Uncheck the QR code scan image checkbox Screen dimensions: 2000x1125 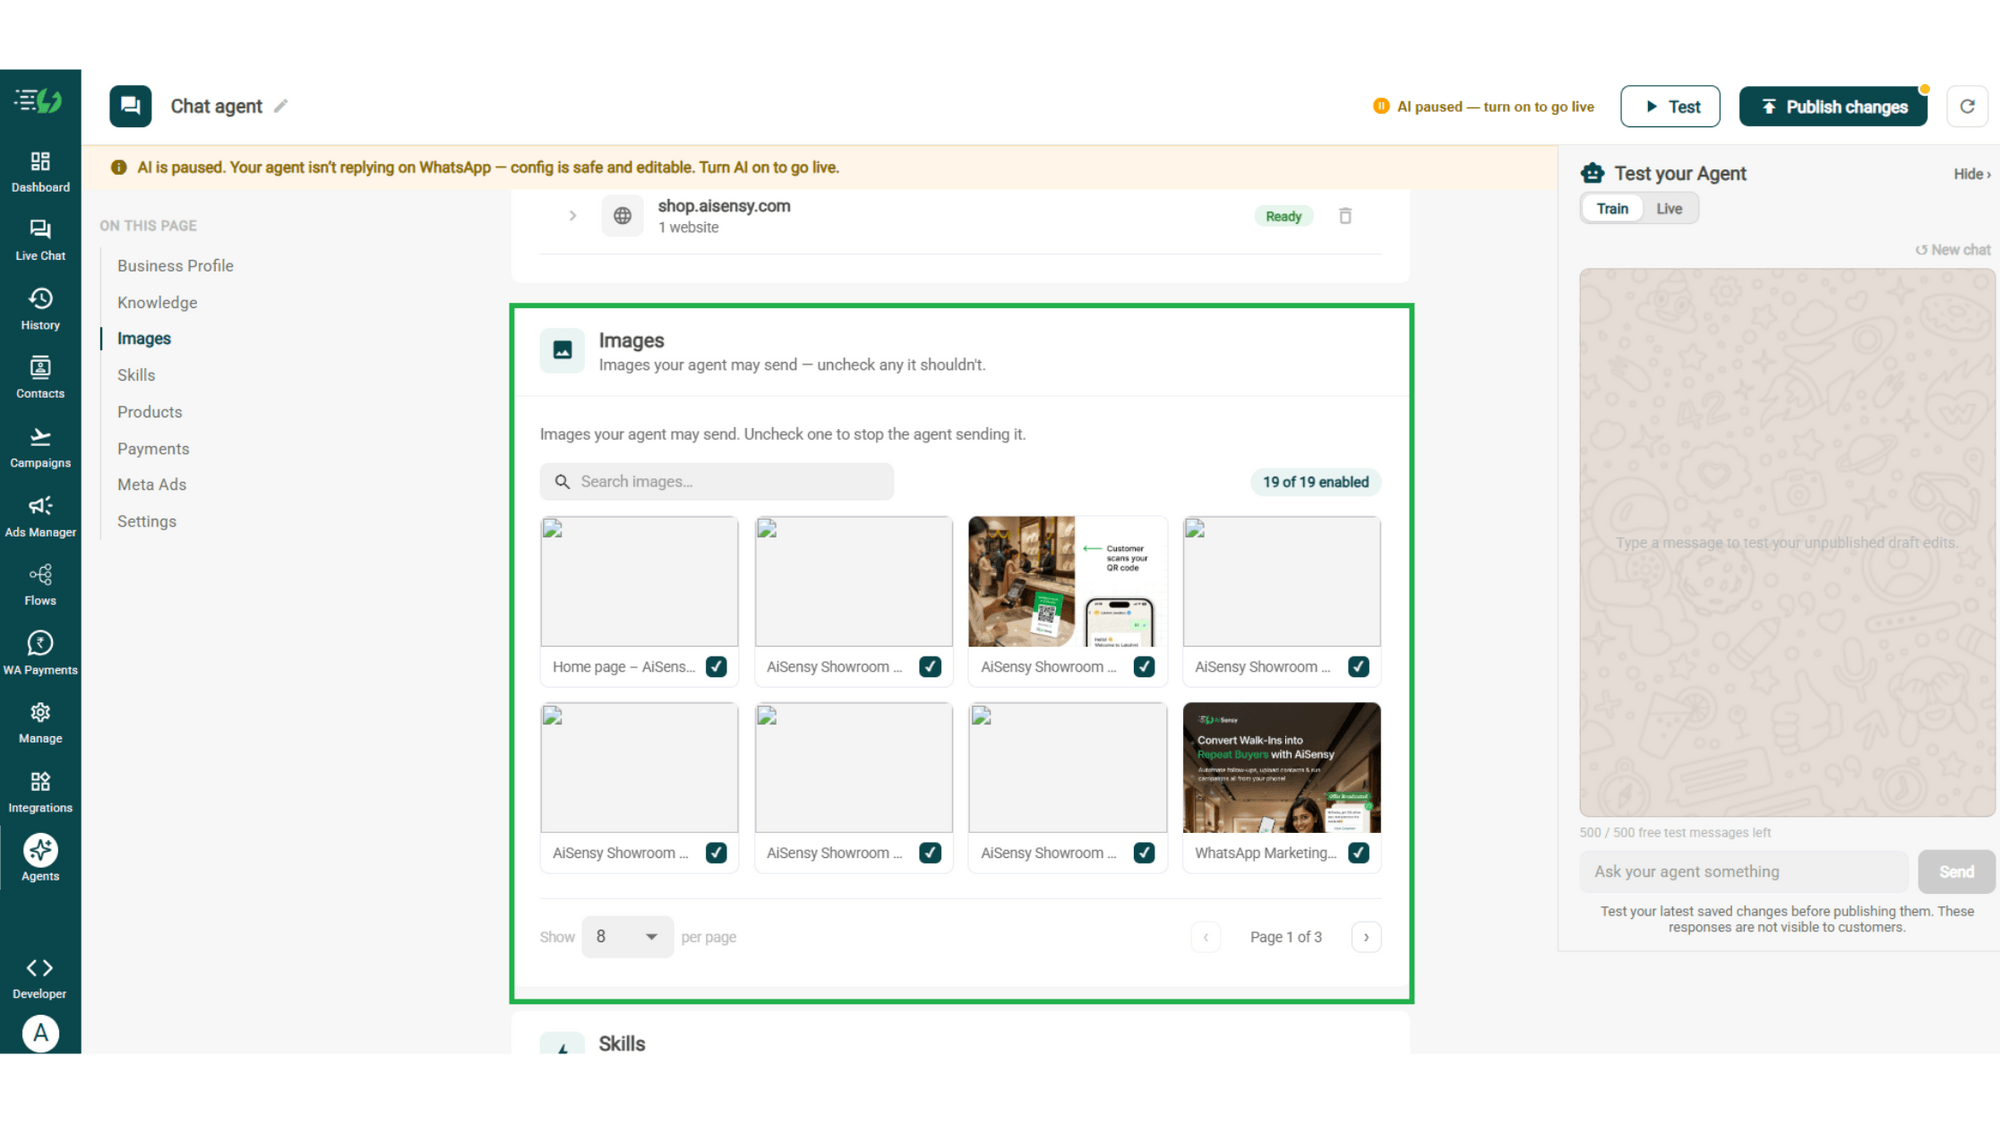tap(1144, 667)
